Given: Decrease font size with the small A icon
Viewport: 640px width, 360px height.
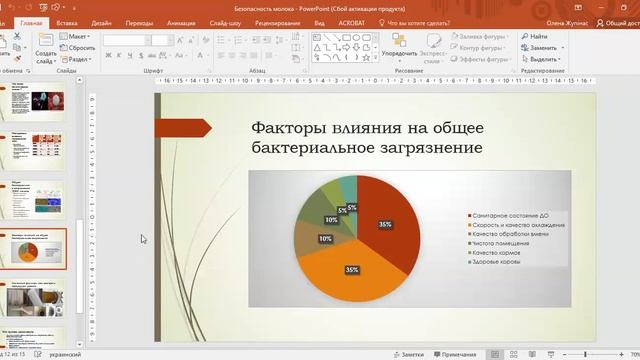Looking at the screenshot, I should point(191,40).
